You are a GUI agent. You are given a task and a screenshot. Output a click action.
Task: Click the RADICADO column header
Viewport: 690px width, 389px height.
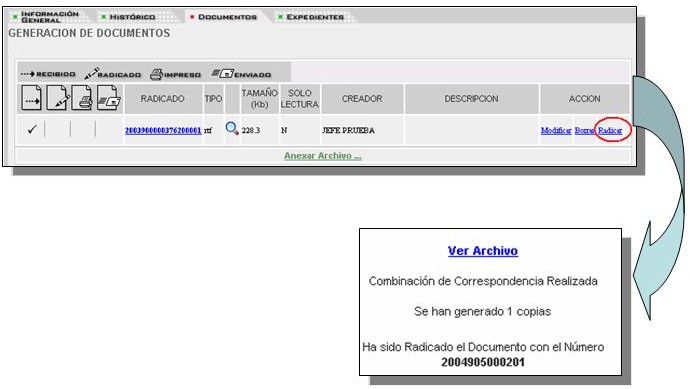(x=162, y=99)
